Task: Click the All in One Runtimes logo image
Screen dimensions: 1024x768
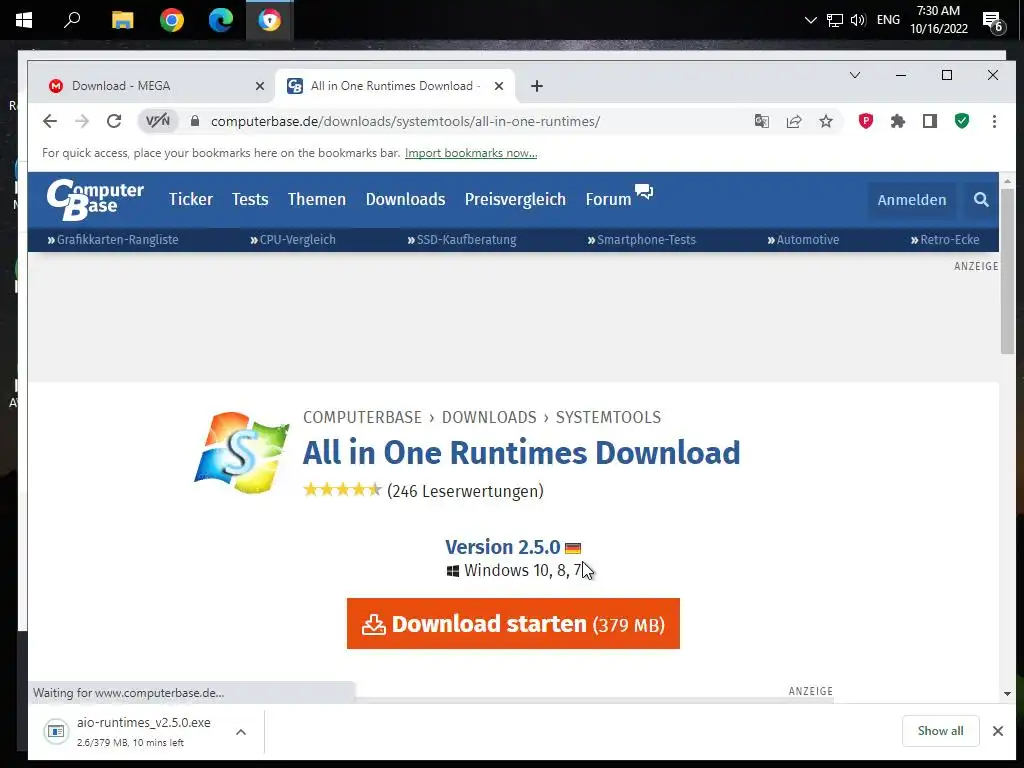Action: tap(242, 452)
